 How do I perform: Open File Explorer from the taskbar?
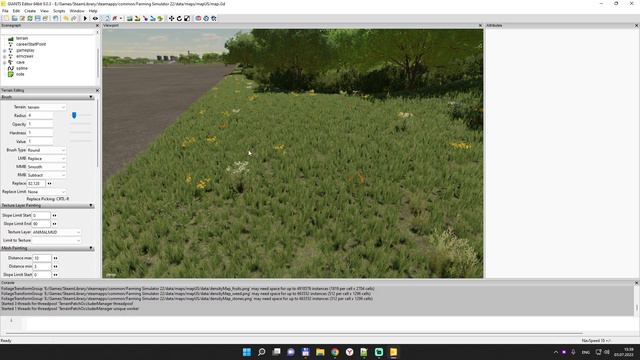320,352
